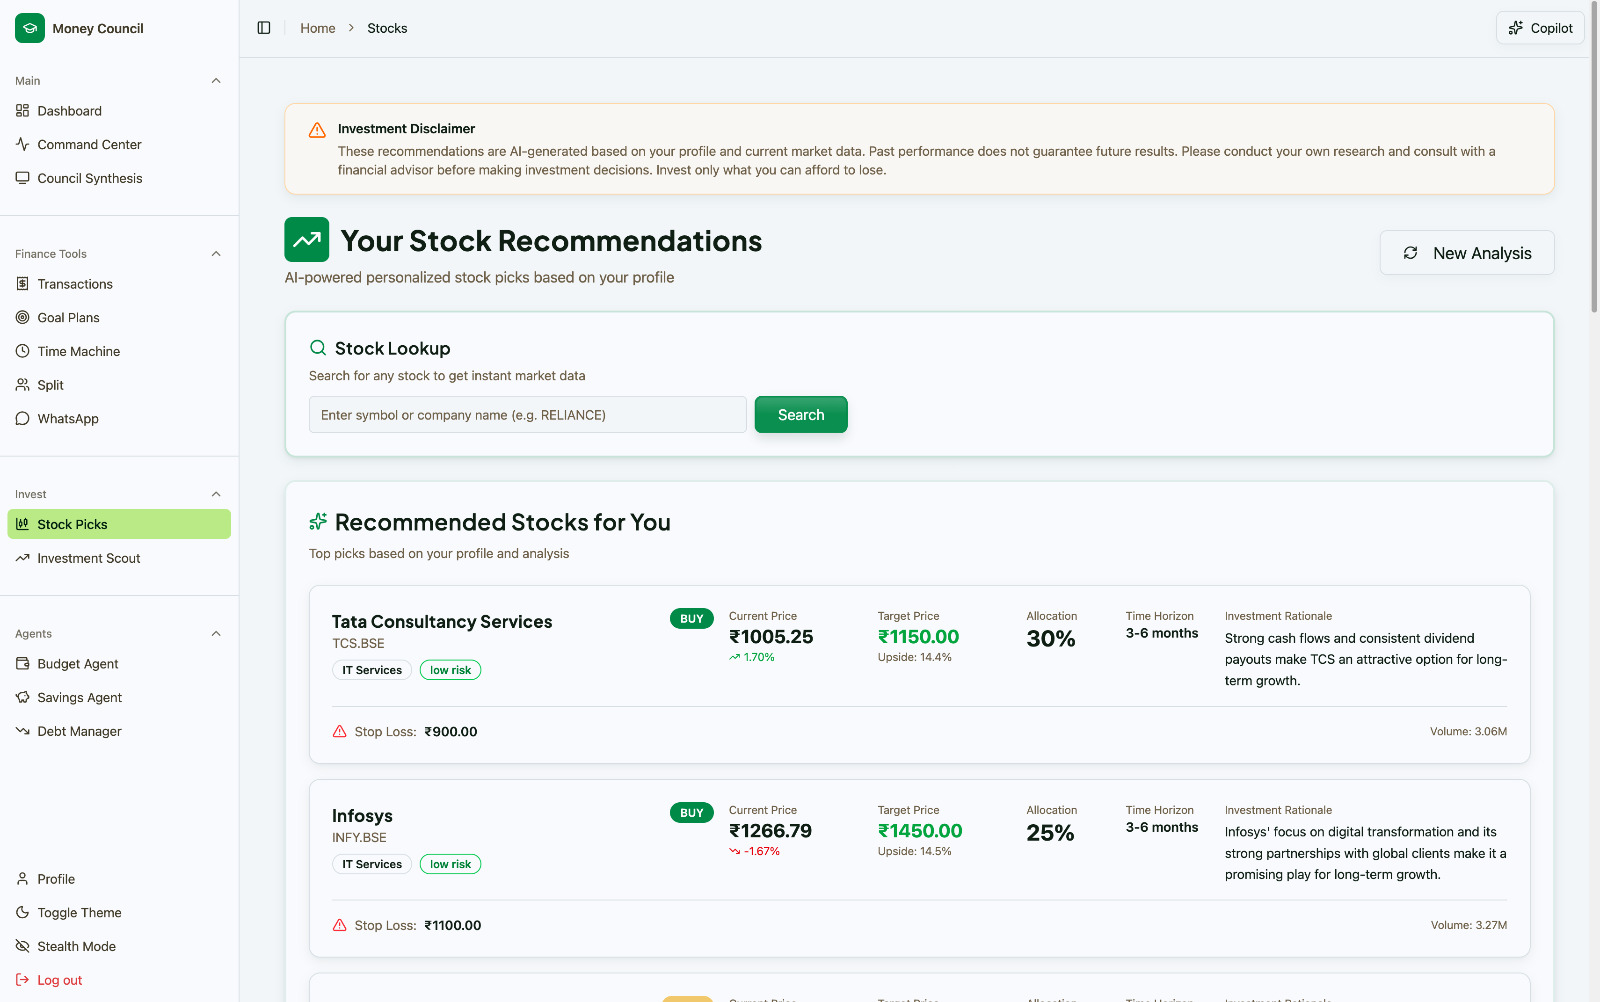Click TCS stop loss ₹900.00 value
The image size is (1600, 1002).
tap(451, 732)
